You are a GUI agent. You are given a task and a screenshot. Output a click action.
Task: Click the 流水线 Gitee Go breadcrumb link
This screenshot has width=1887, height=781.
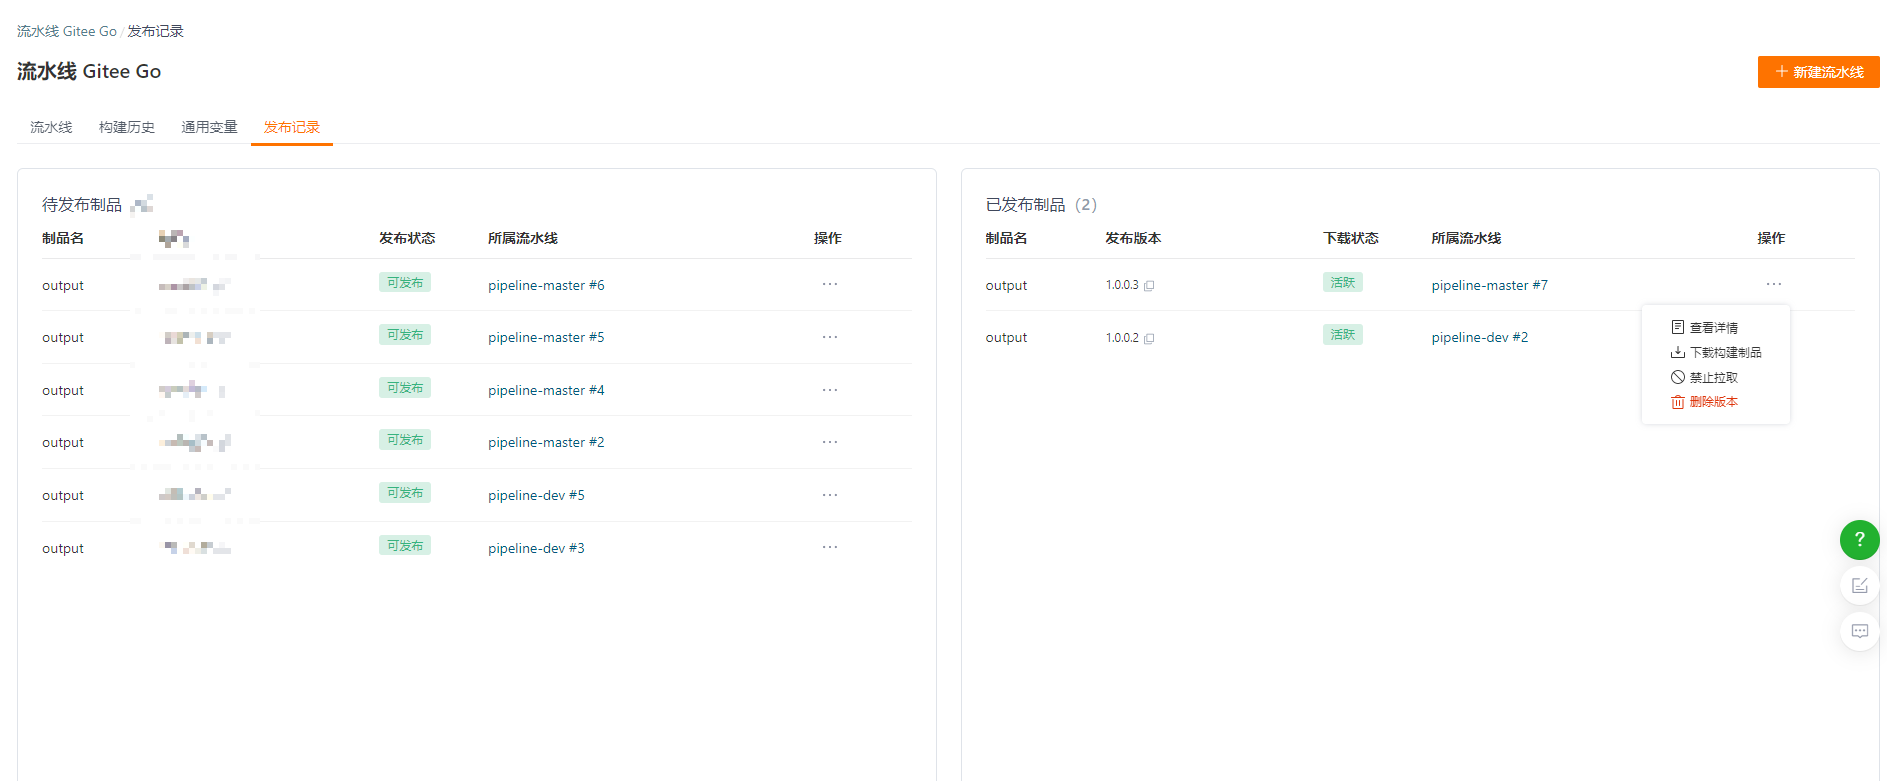click(x=67, y=32)
